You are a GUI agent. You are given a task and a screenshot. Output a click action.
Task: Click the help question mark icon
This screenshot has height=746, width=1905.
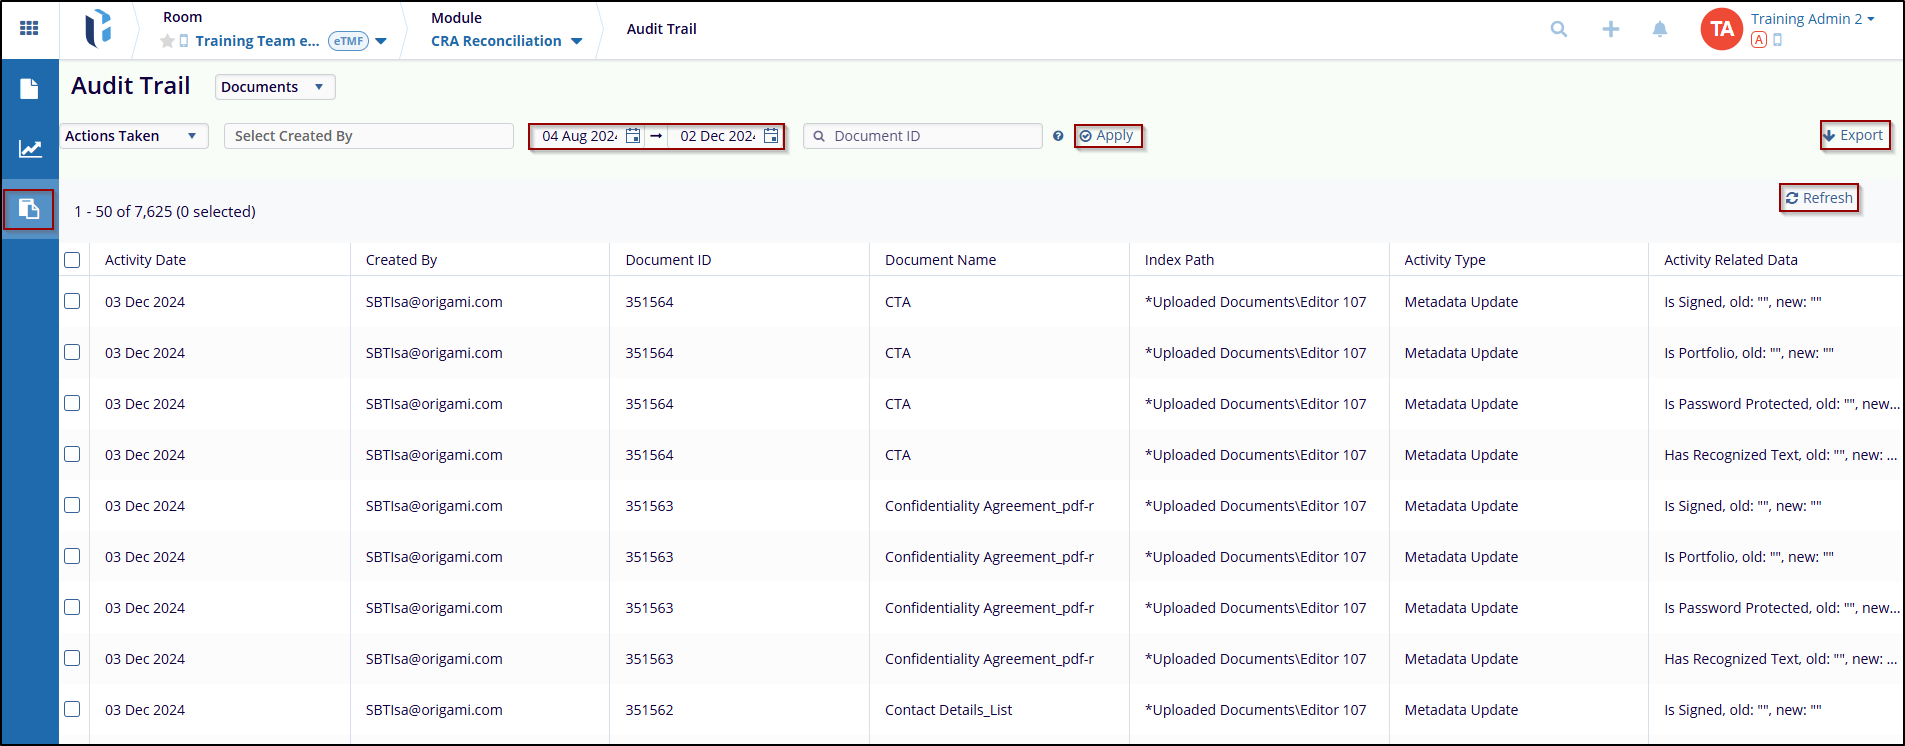(x=1058, y=136)
